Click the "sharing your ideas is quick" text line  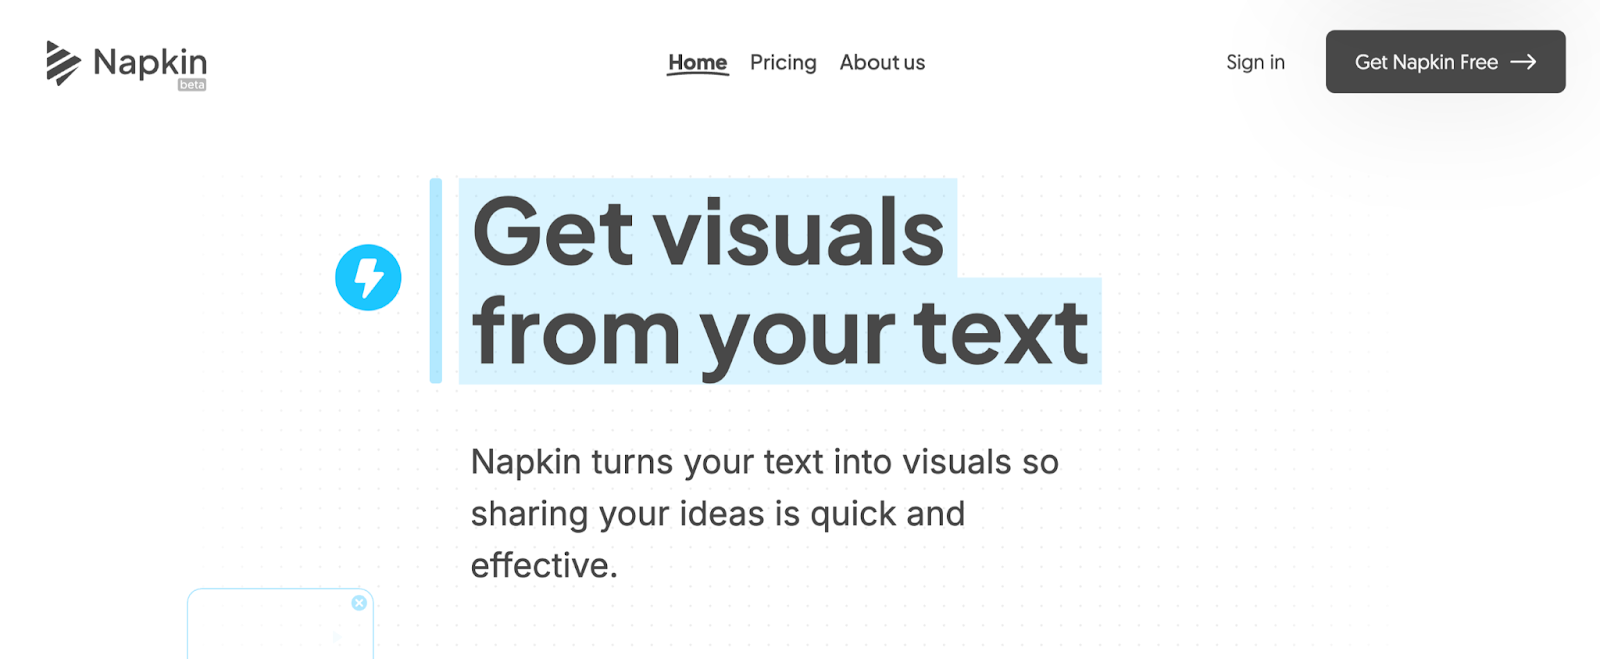717,514
